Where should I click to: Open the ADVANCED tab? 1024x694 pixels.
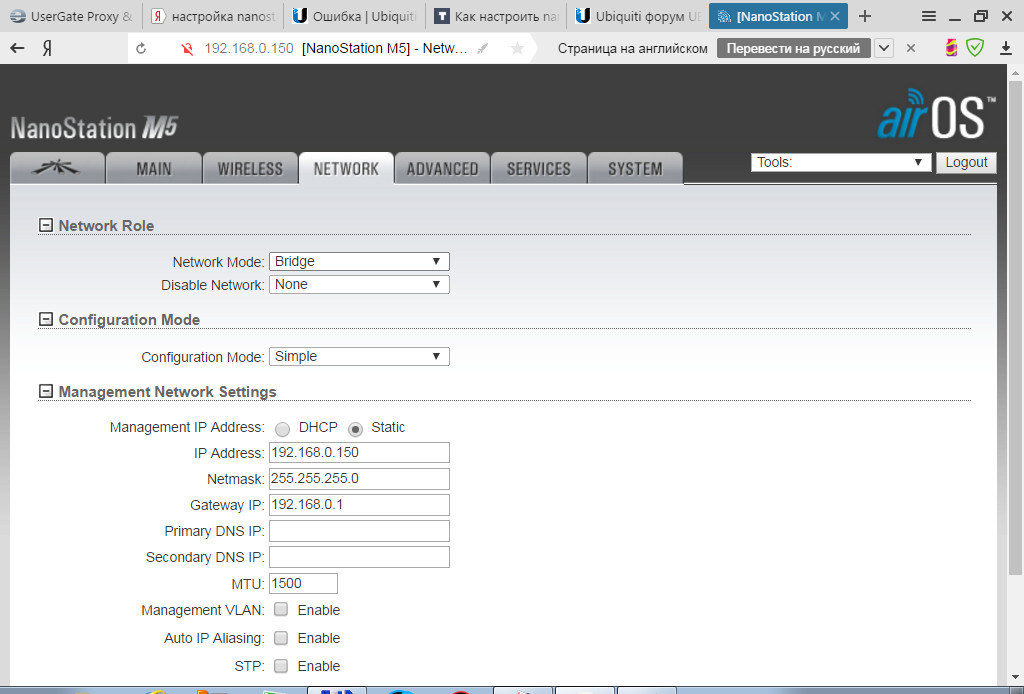pyautogui.click(x=442, y=168)
